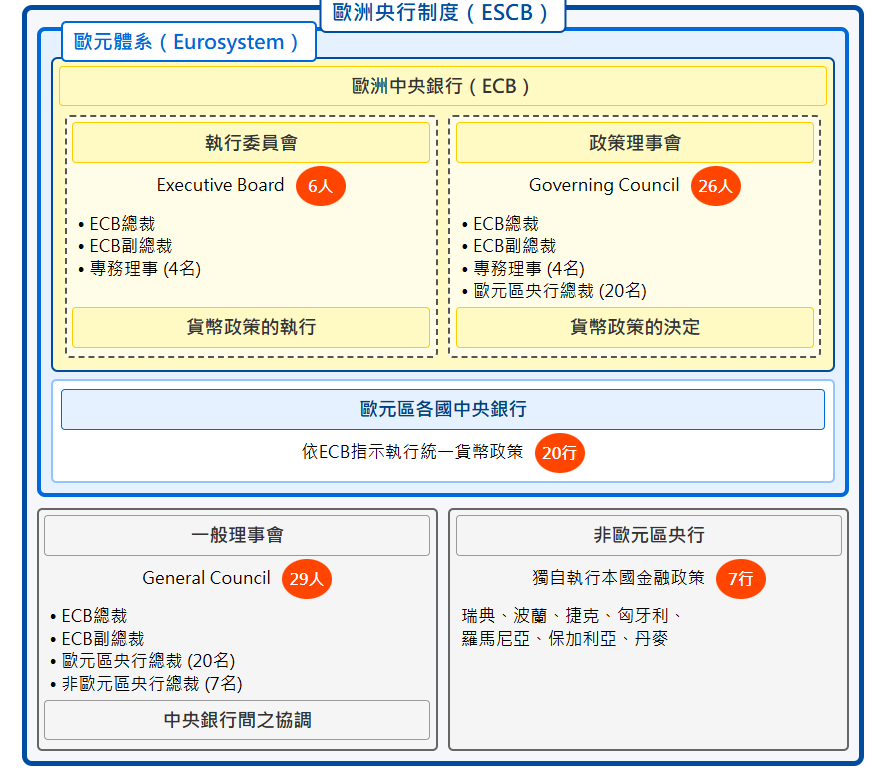Click ECB副總裁 under Executive Board
This screenshot has height=773, width=875.
[131, 246]
